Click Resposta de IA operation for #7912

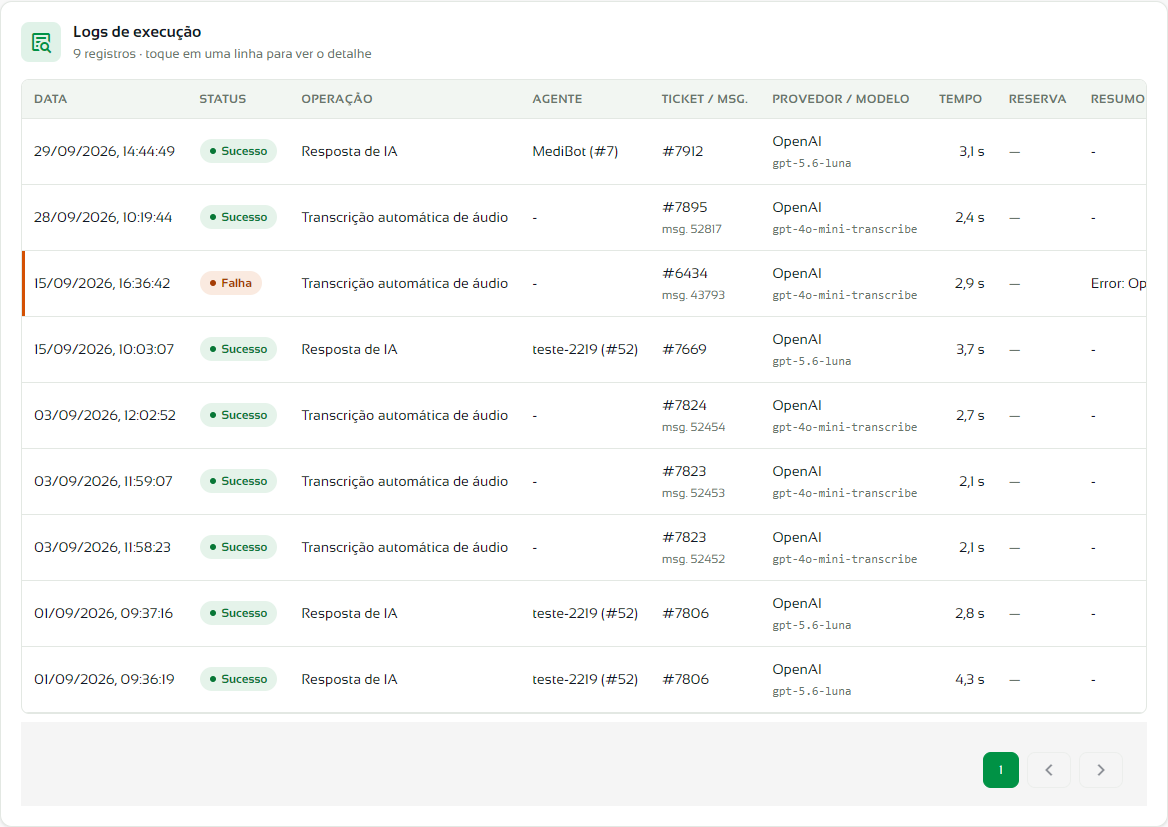coord(349,151)
